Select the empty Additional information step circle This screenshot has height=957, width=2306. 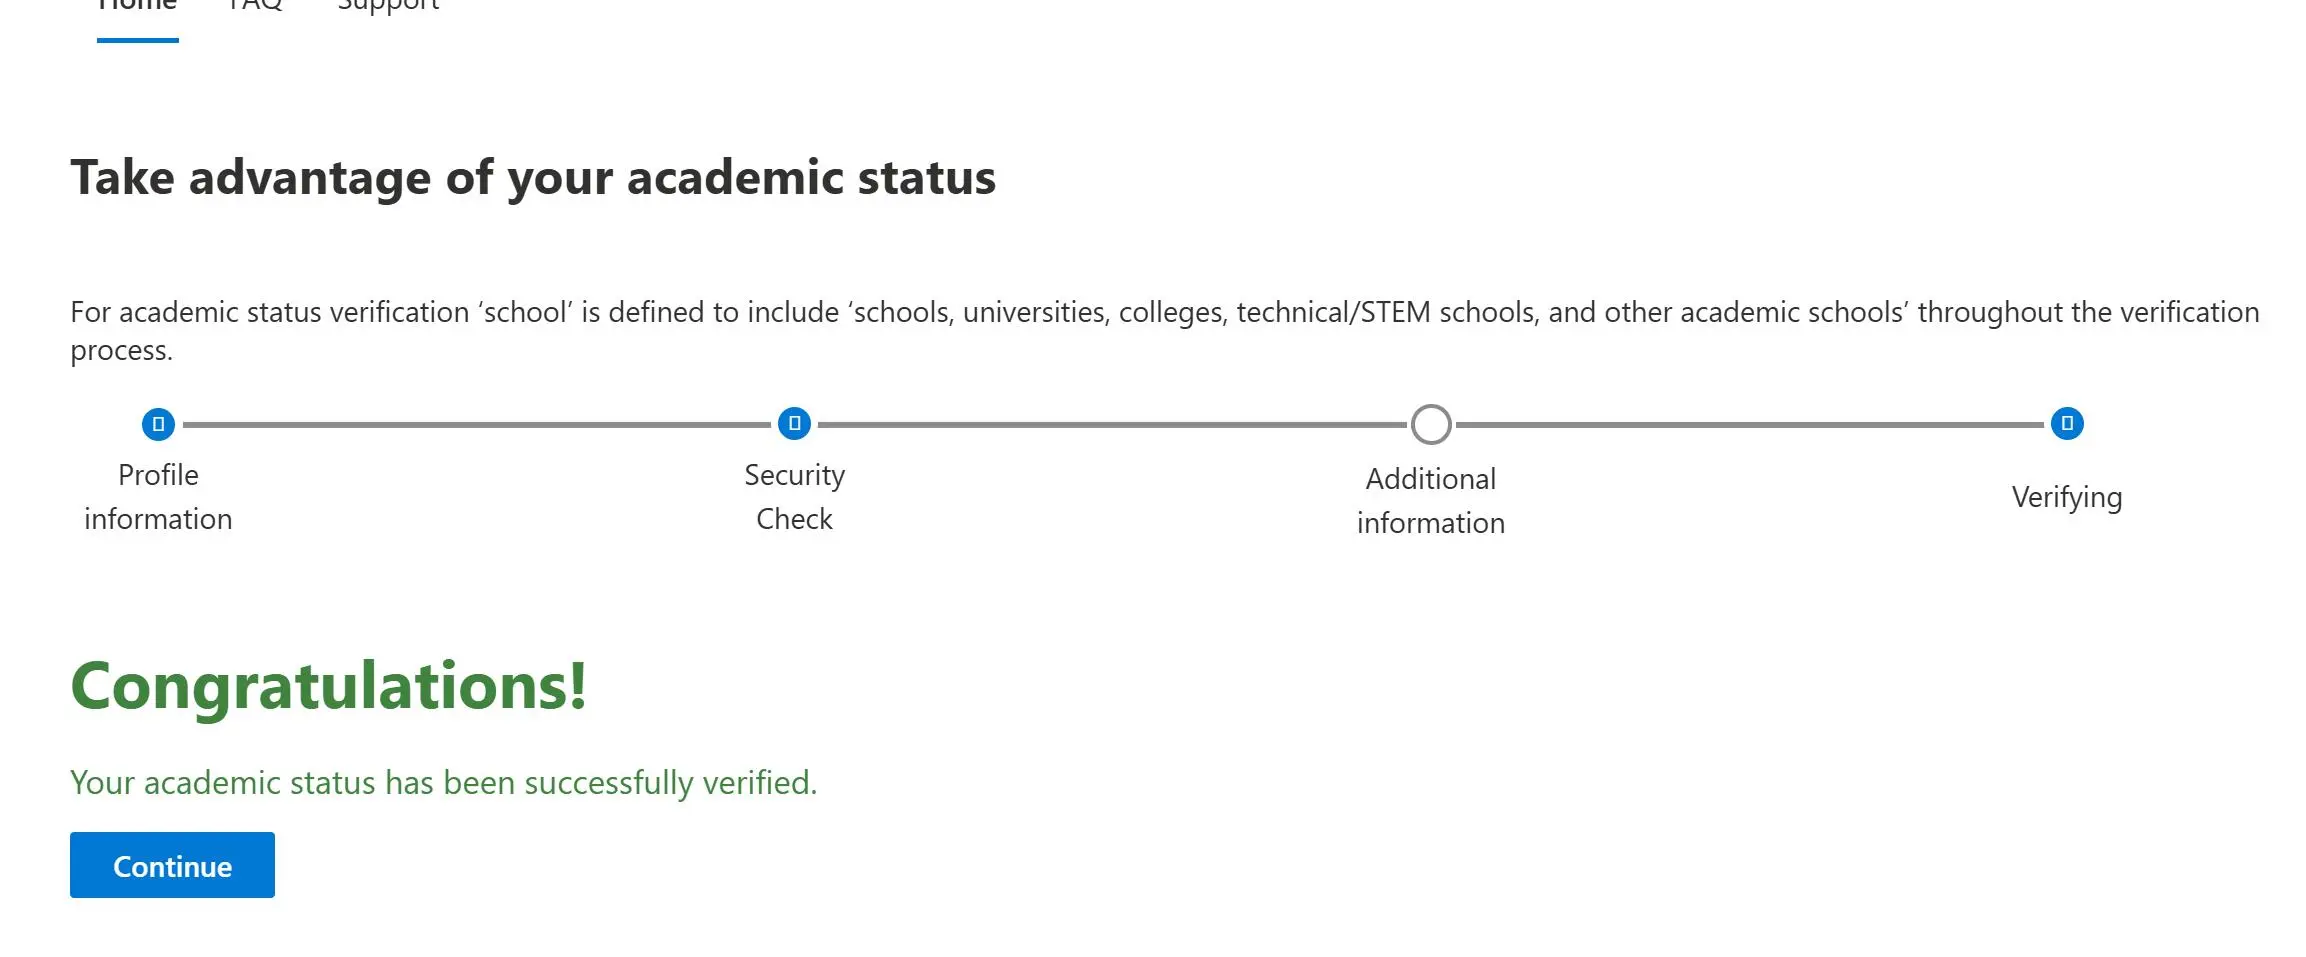pyautogui.click(x=1431, y=424)
